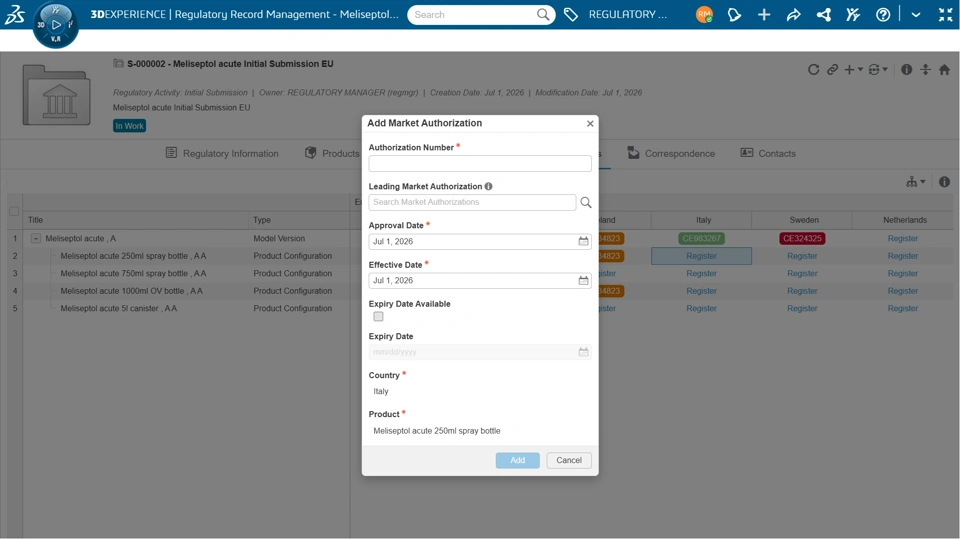Click the Sweden column header

coord(803,220)
